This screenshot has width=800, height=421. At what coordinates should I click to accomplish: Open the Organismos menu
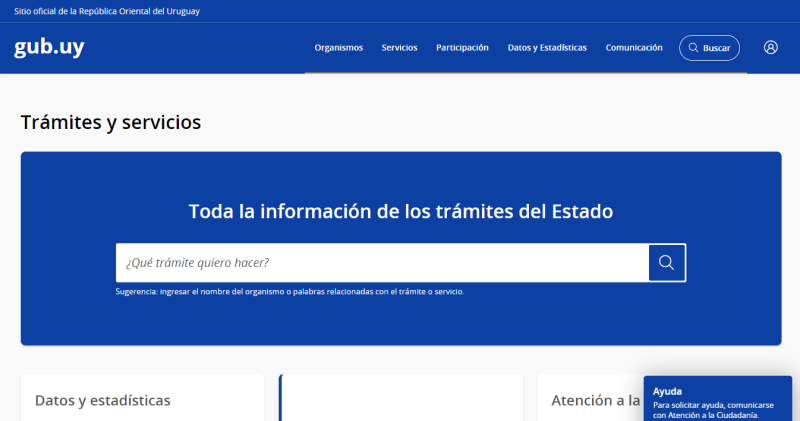pyautogui.click(x=338, y=48)
